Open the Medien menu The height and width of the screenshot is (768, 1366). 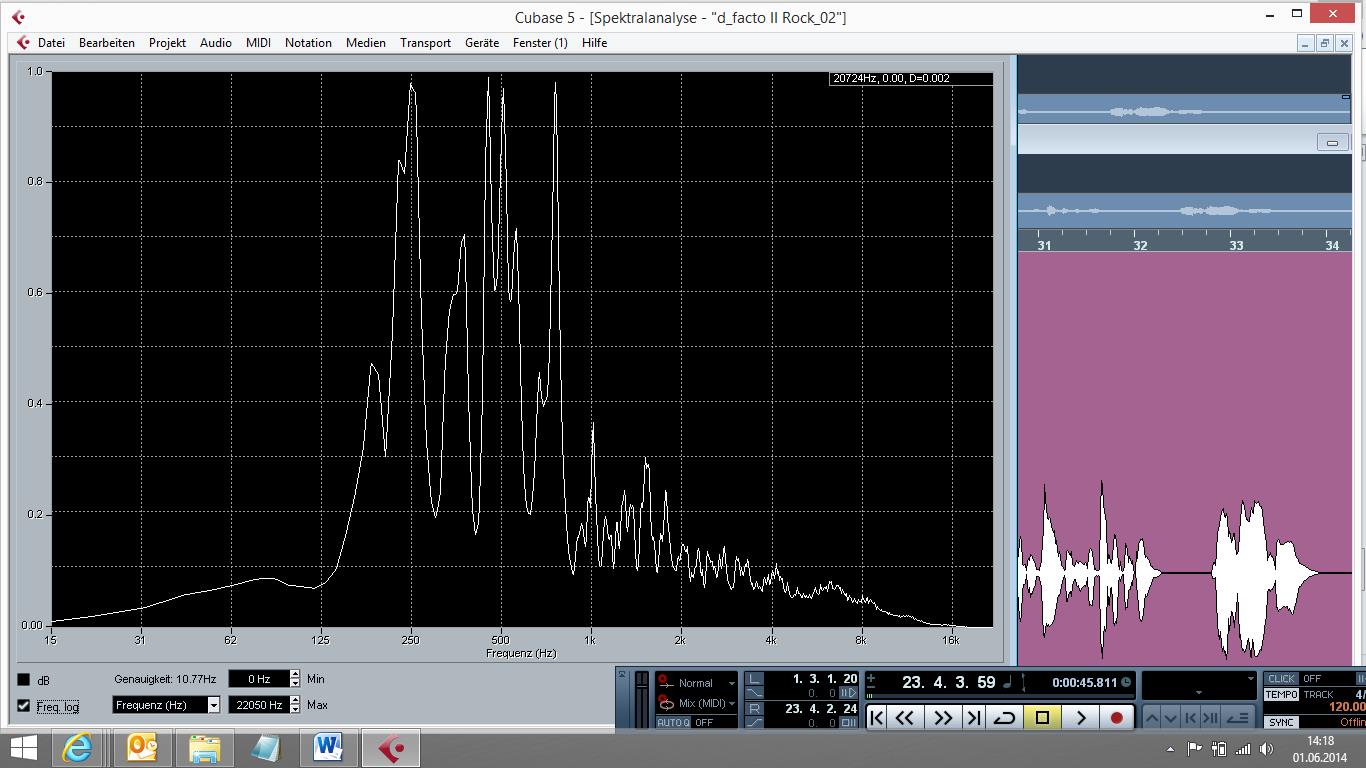pos(366,43)
